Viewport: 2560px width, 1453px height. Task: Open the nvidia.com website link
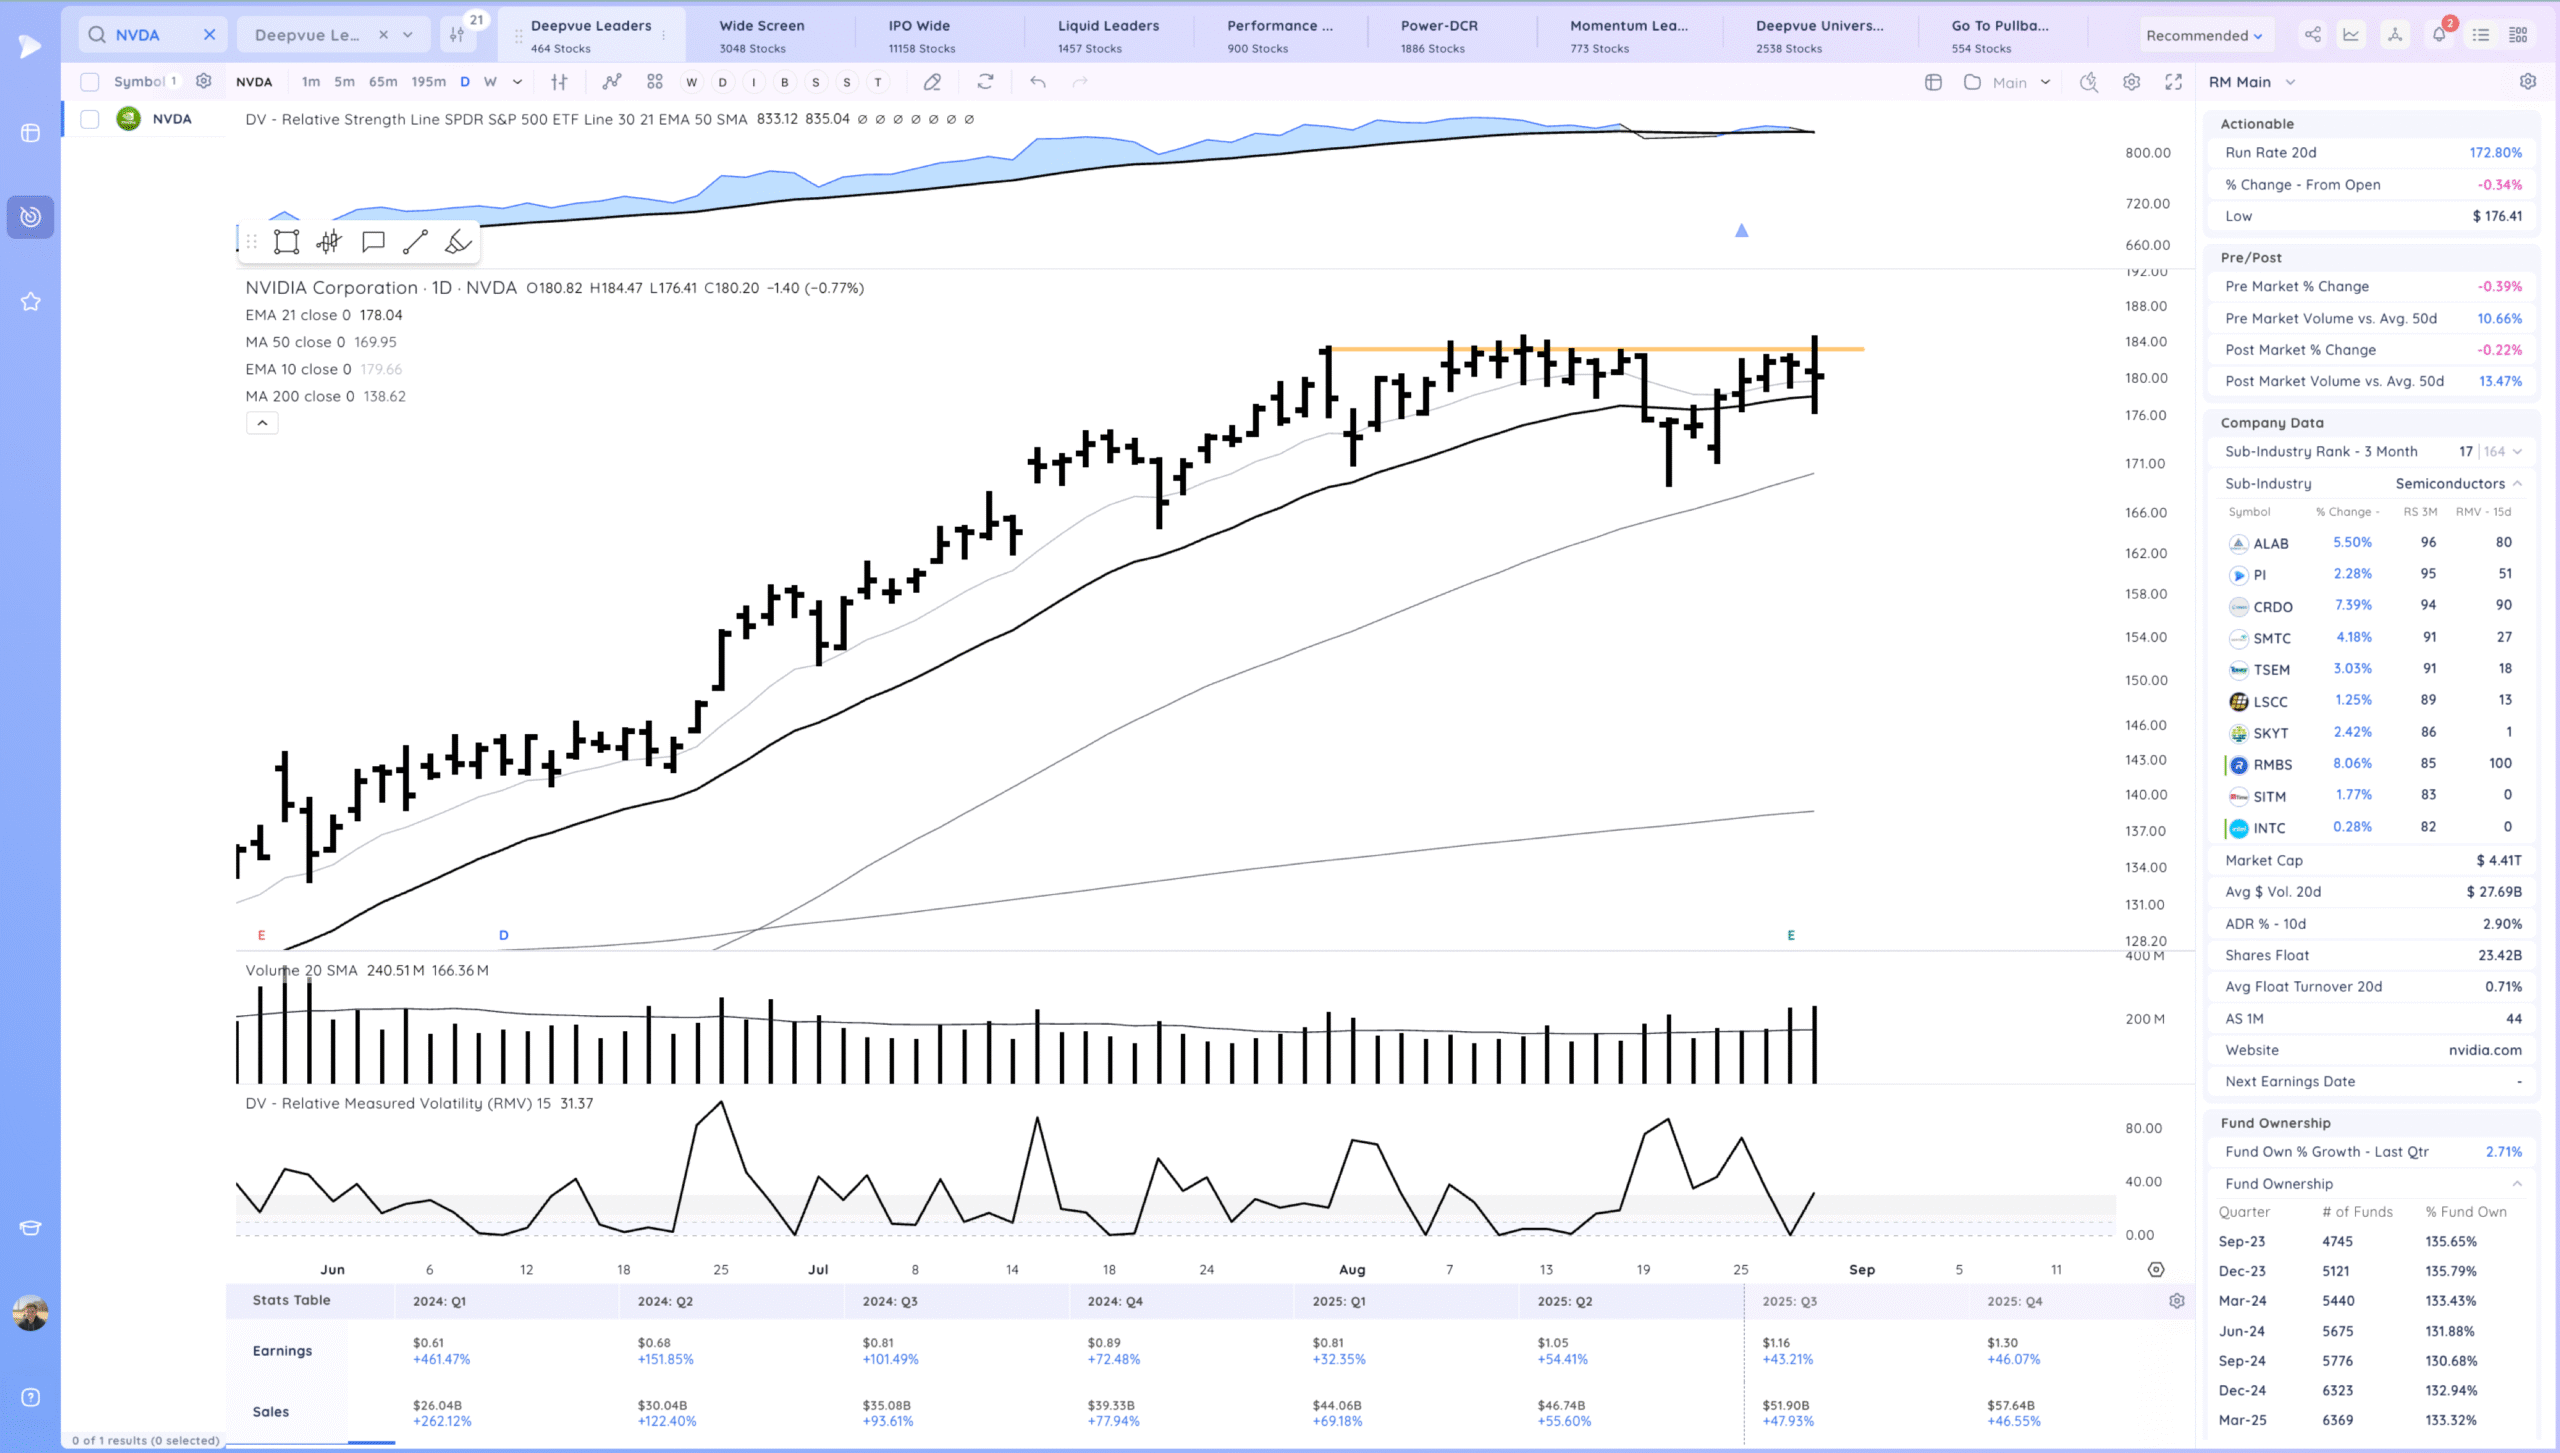point(2484,1050)
